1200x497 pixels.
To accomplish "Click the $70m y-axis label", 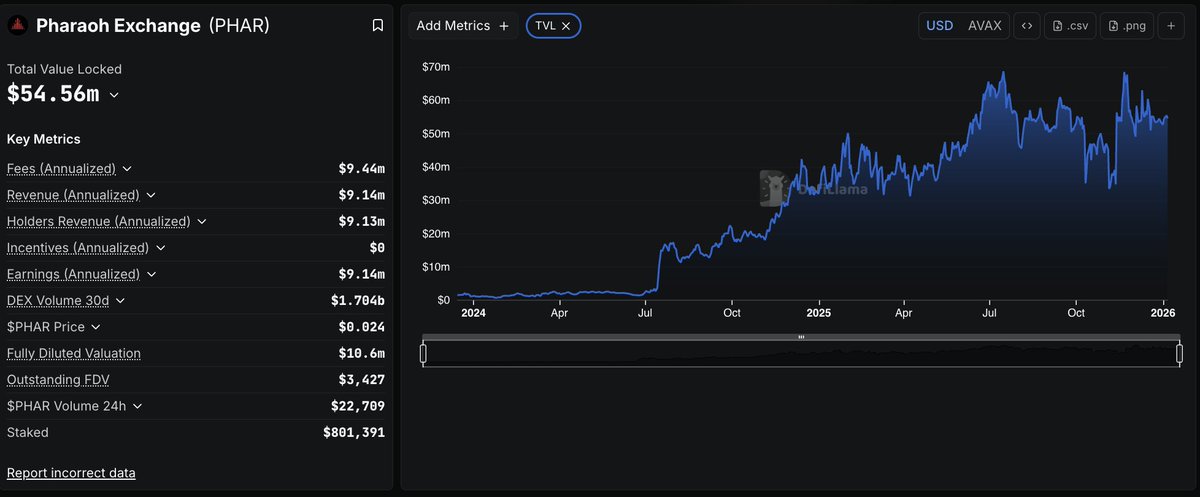I will click(x=436, y=67).
